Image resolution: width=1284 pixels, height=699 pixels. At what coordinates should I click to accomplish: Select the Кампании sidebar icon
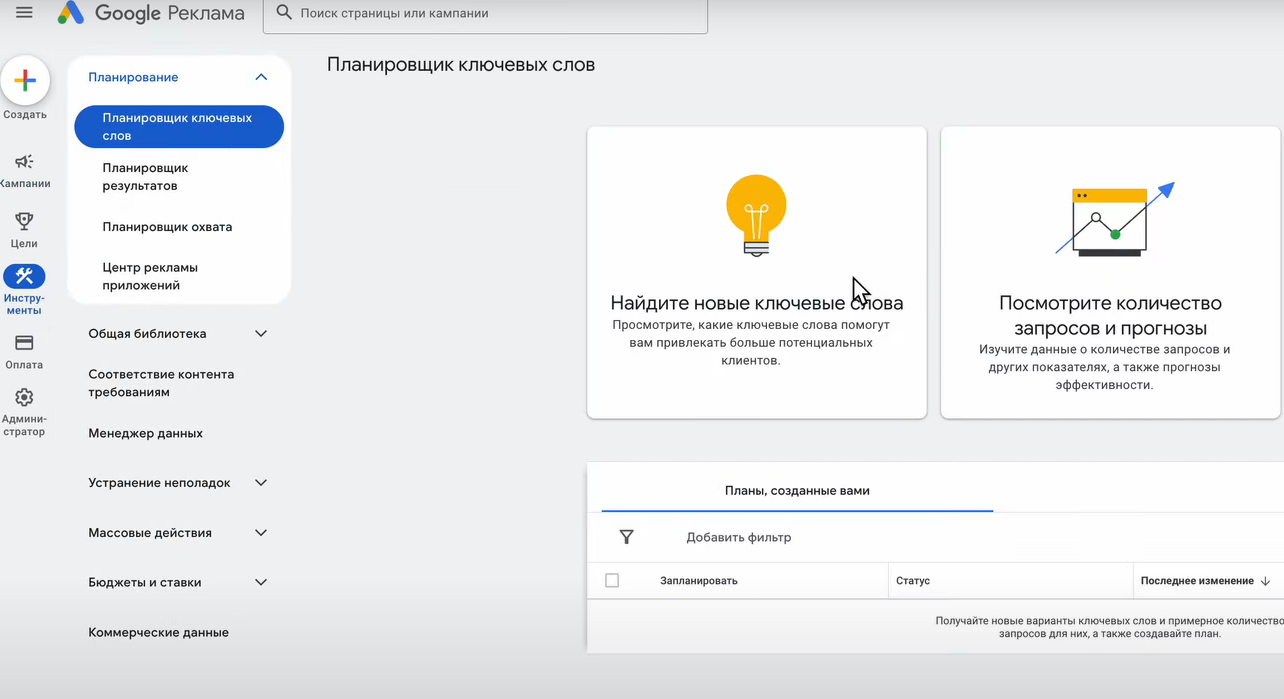[x=23, y=163]
